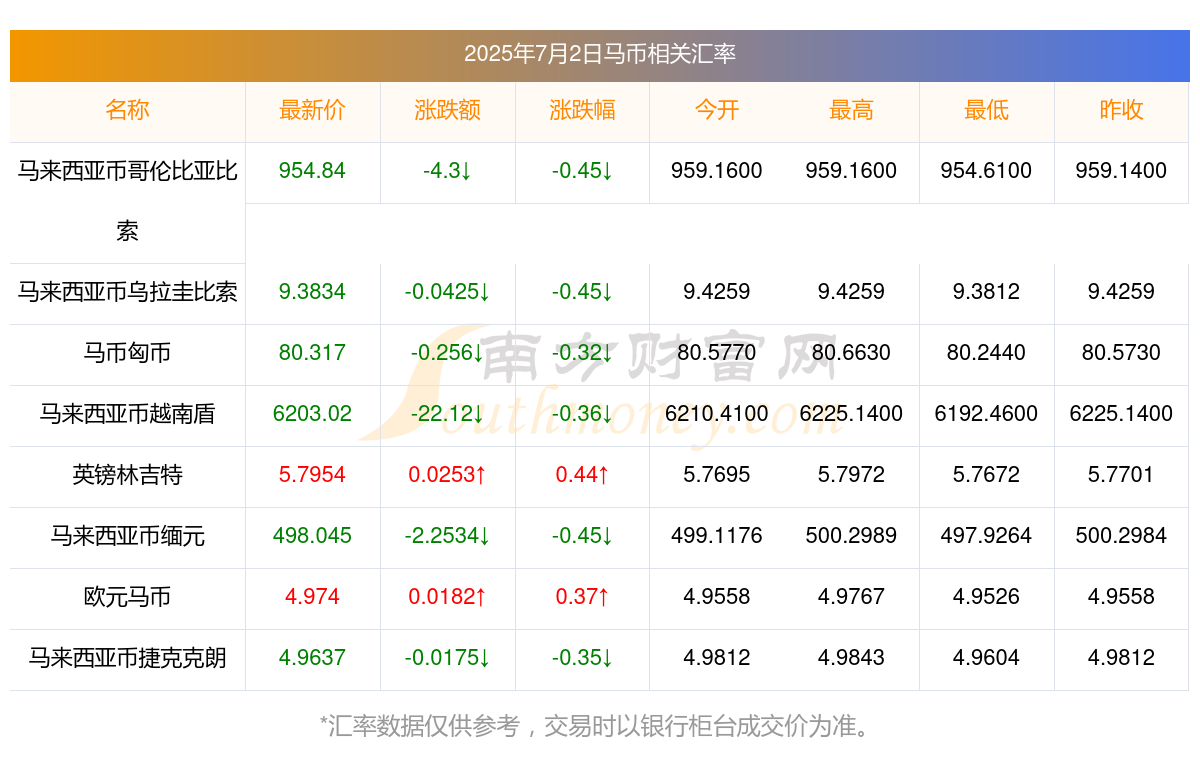The height and width of the screenshot is (757, 1200).
Task: Click the low value 80.2440
Action: tap(986, 353)
